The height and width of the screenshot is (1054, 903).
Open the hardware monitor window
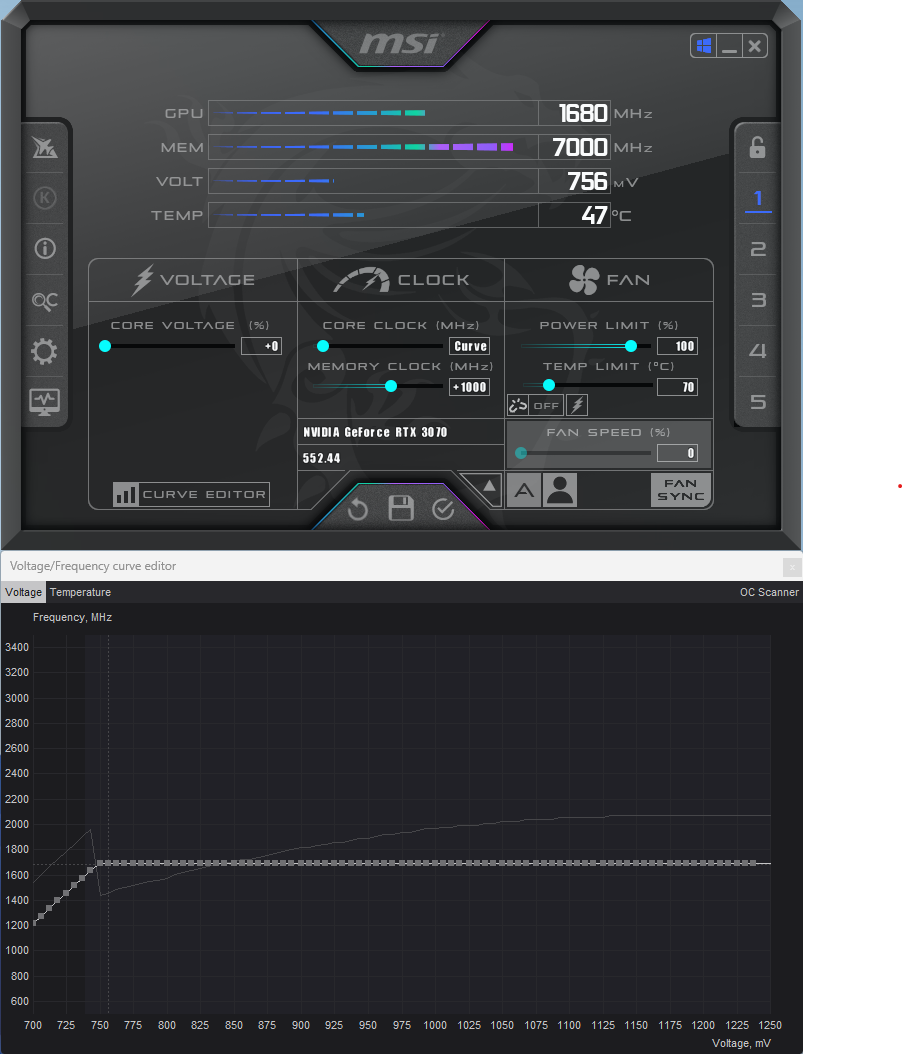click(45, 401)
